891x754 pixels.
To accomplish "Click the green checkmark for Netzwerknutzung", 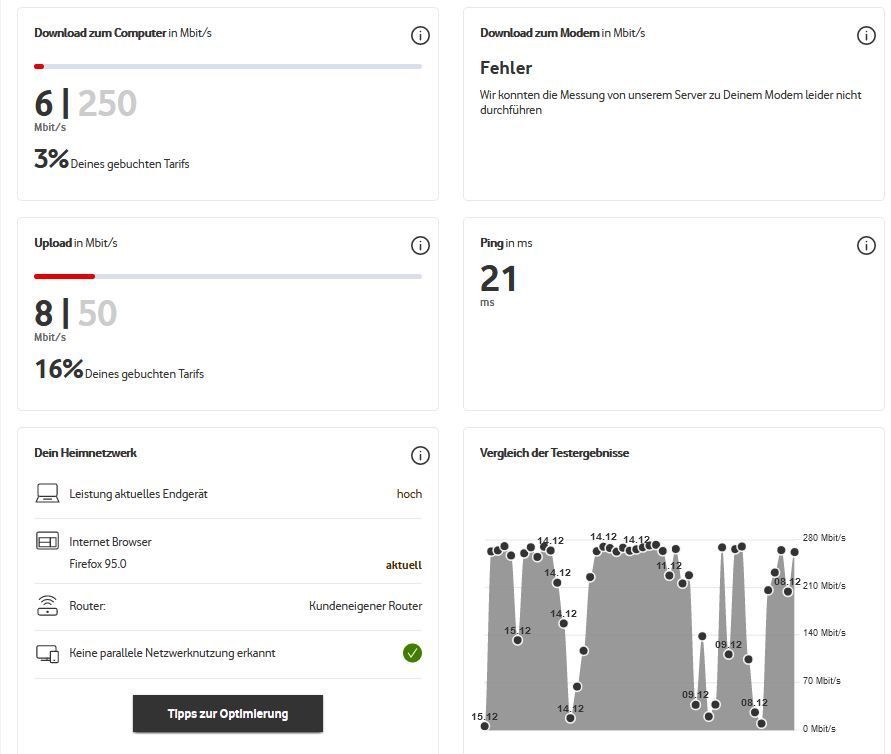I will pos(413,653).
